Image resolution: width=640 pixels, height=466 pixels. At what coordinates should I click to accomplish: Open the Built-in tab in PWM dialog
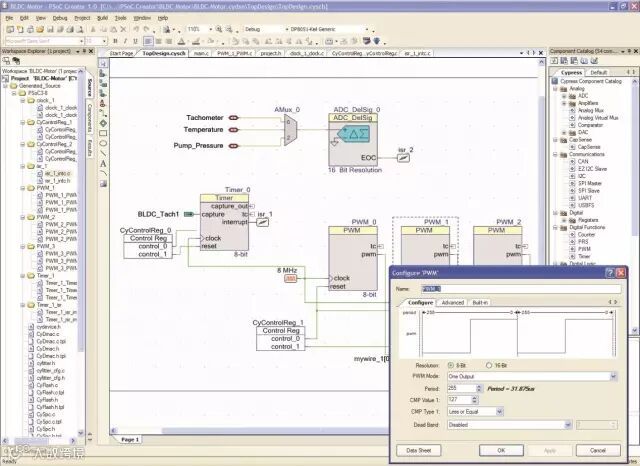pos(480,303)
